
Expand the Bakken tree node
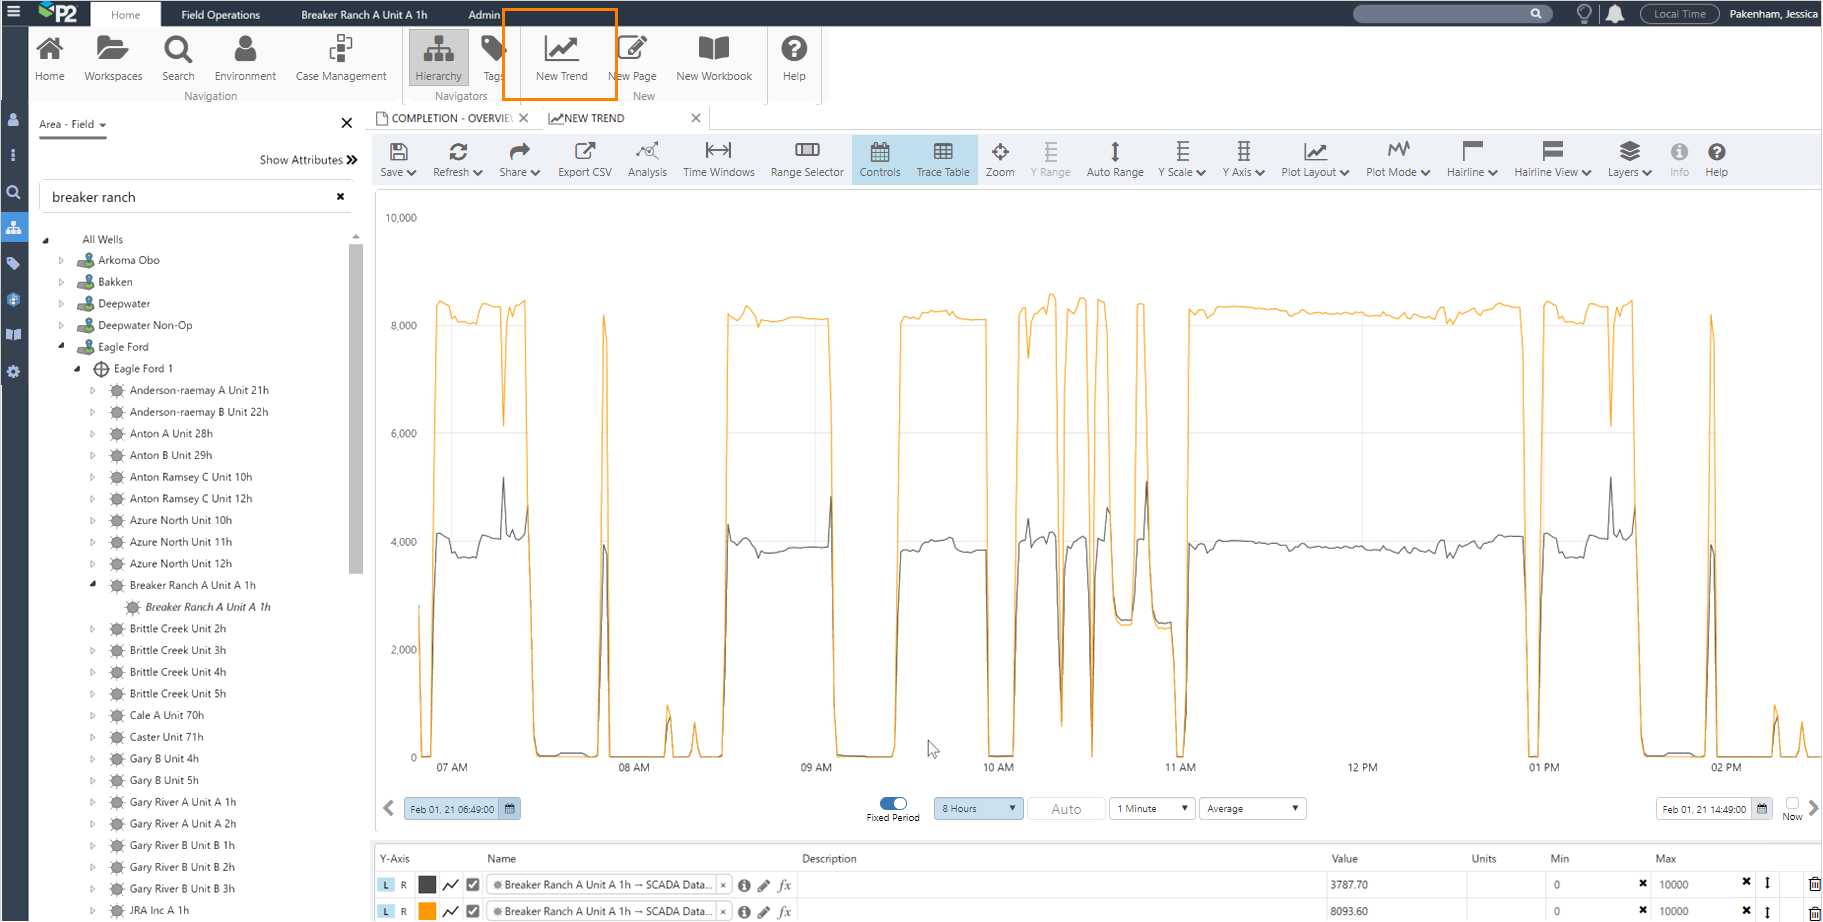pos(61,282)
